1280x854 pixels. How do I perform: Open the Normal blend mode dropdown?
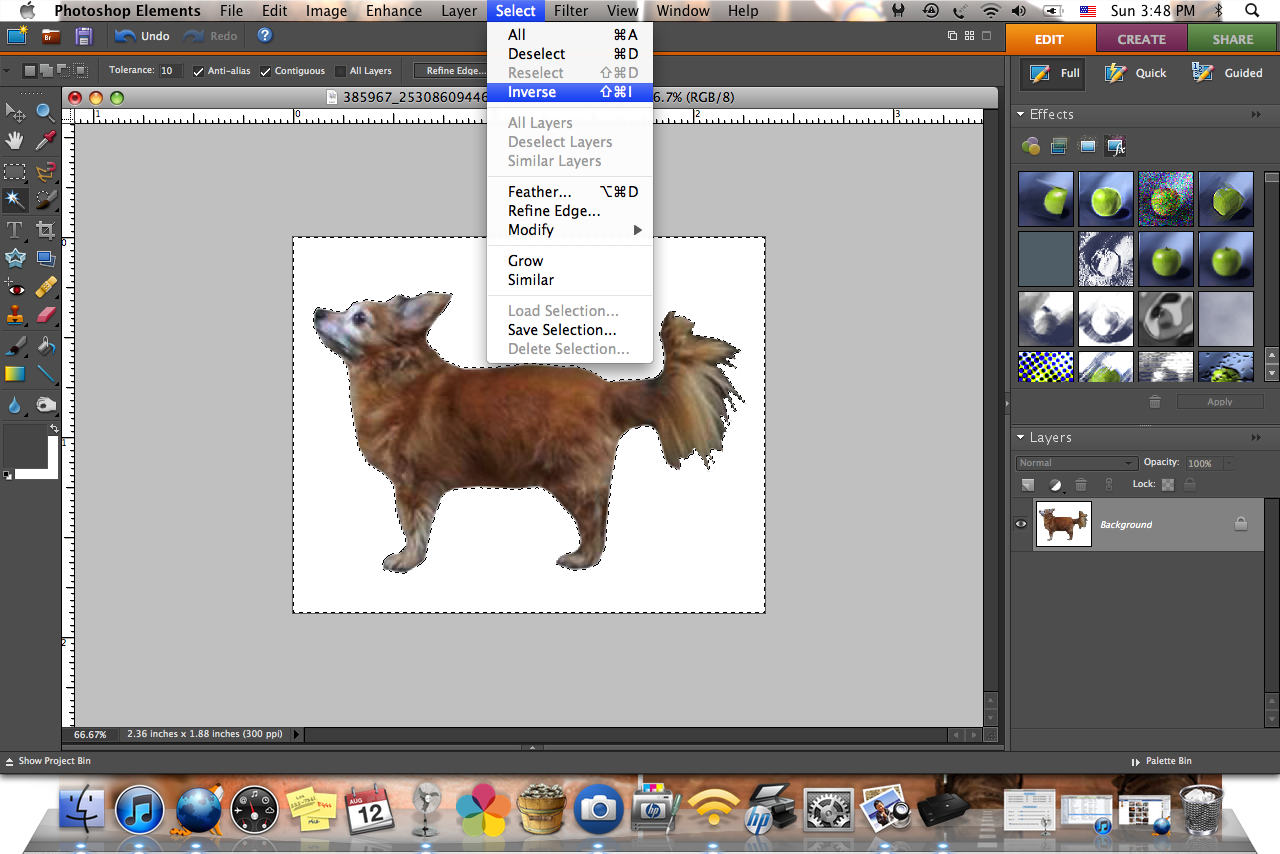[x=1076, y=463]
